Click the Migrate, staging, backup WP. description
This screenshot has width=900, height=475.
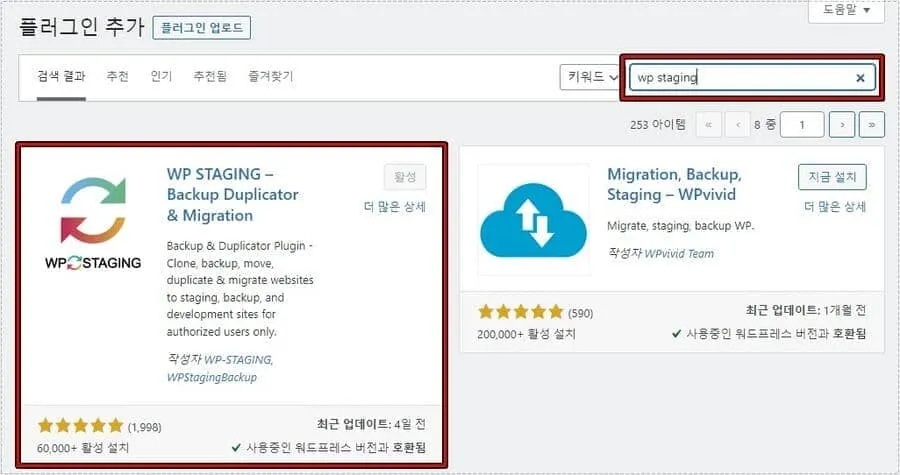point(680,226)
